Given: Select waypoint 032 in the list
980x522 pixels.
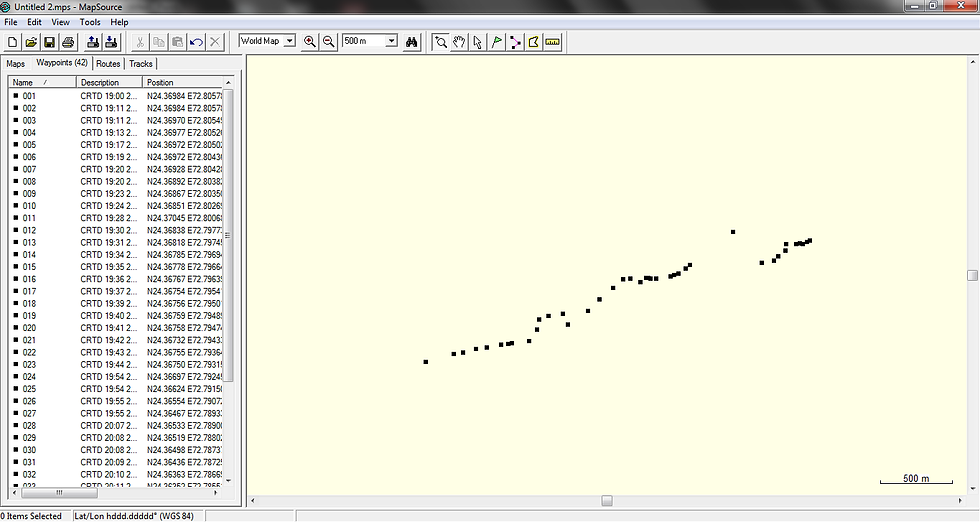Looking at the screenshot, I should [29, 474].
